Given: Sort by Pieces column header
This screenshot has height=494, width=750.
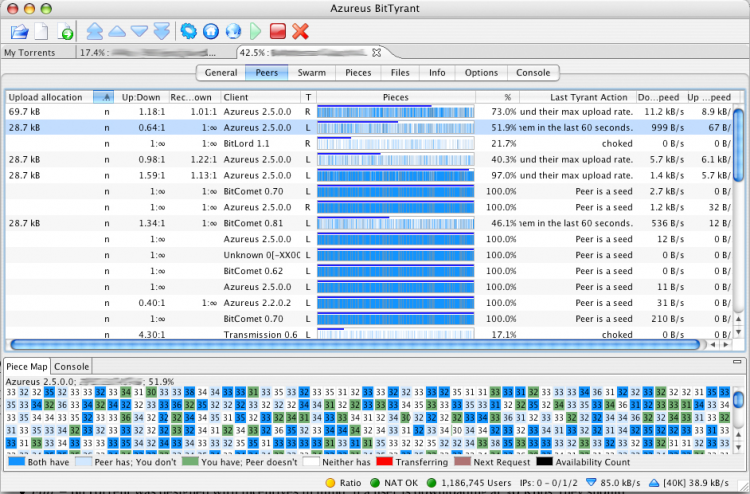Looking at the screenshot, I should click(x=396, y=97).
